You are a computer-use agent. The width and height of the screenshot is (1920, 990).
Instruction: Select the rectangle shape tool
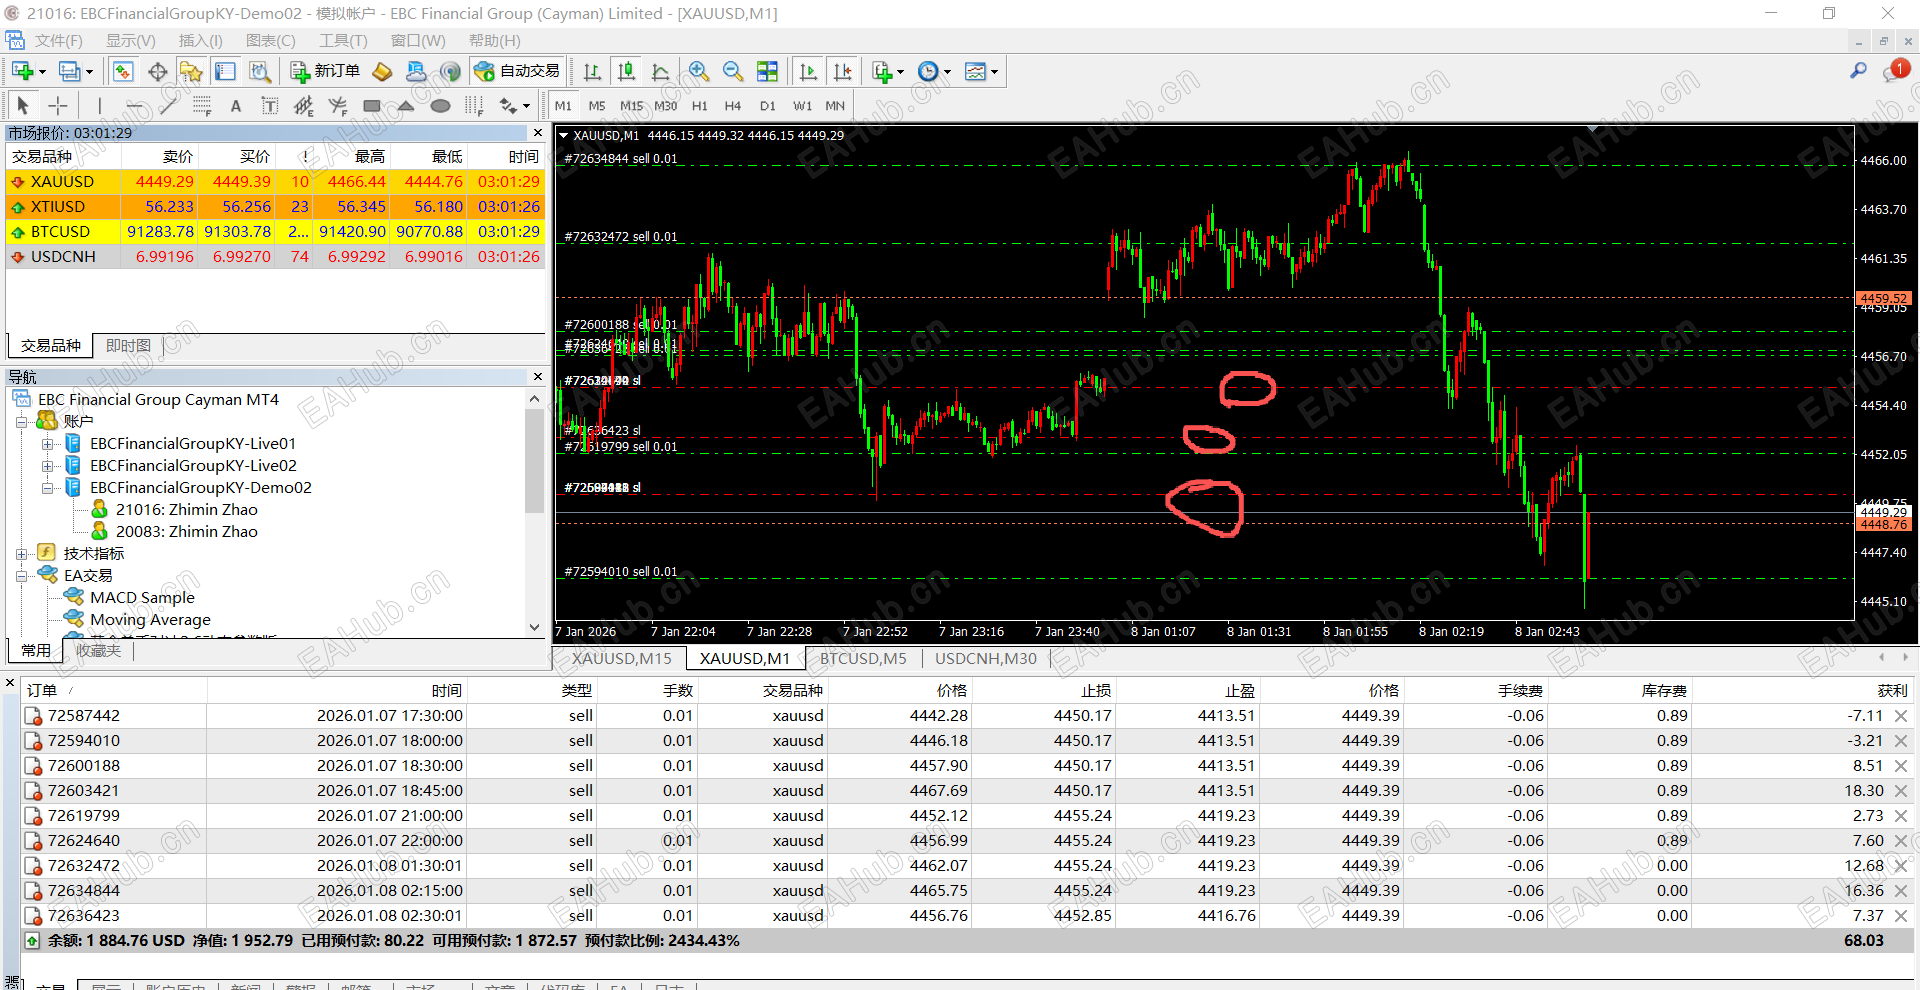pos(372,105)
